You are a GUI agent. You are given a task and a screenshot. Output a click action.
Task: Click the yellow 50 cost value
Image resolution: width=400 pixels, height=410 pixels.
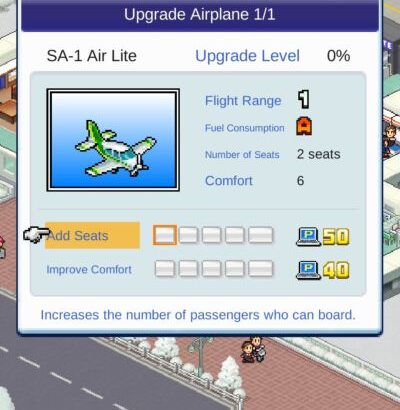pyautogui.click(x=336, y=237)
